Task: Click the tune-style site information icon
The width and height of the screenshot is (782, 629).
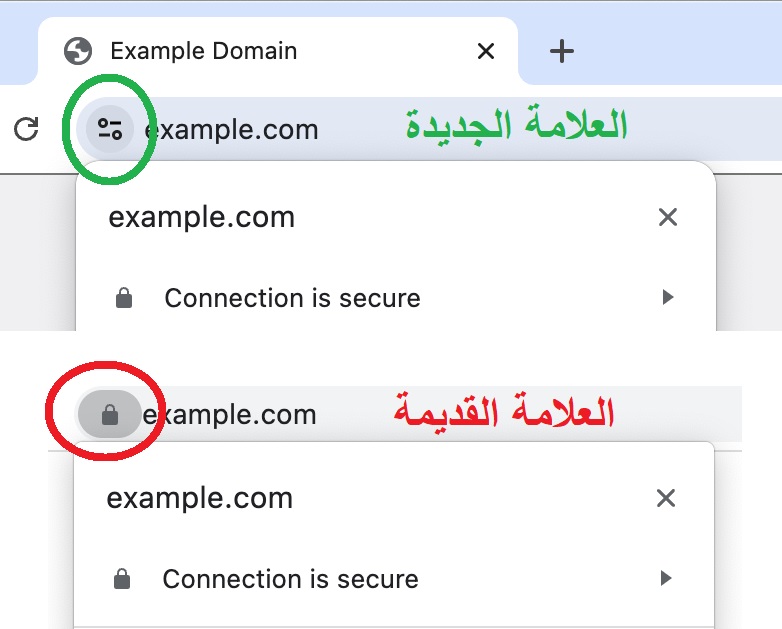Action: 109,129
